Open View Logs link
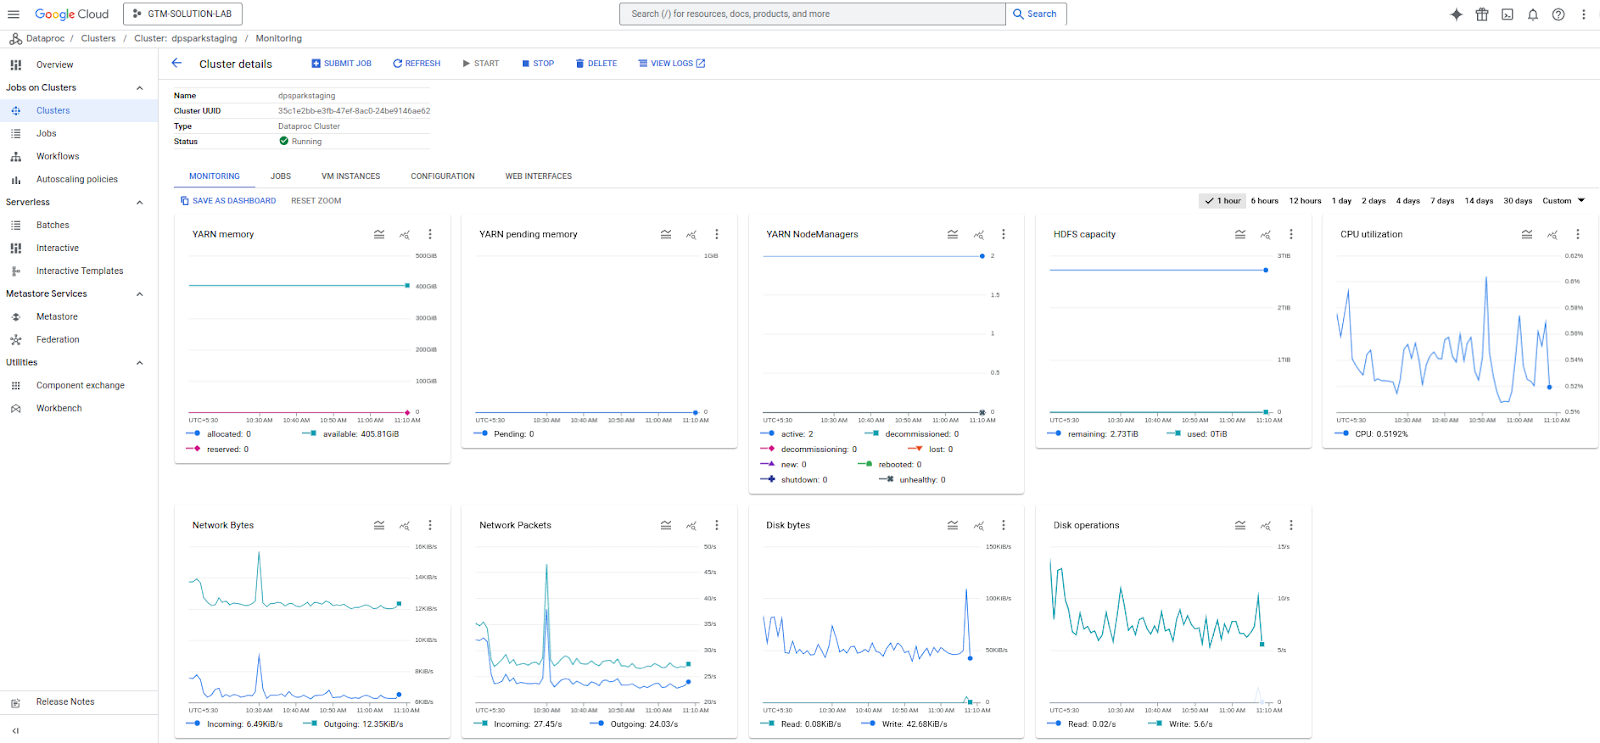Screen dimensions: 1600x743 click(x=672, y=63)
